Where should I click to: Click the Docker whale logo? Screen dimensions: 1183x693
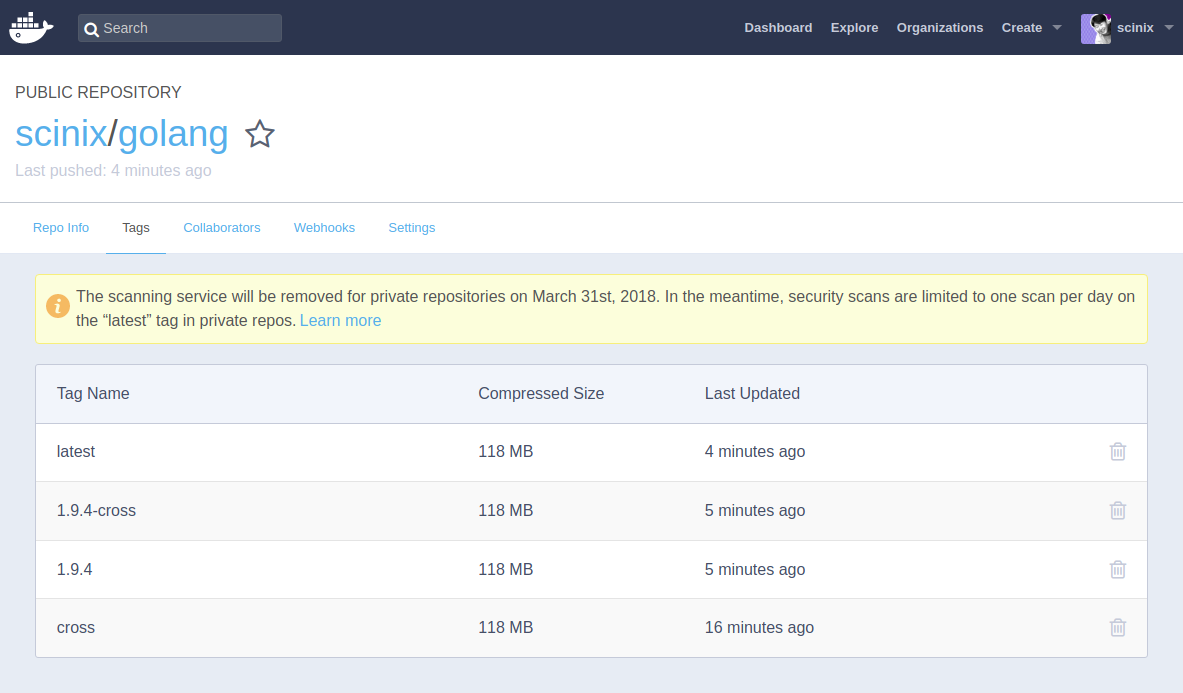point(31,28)
